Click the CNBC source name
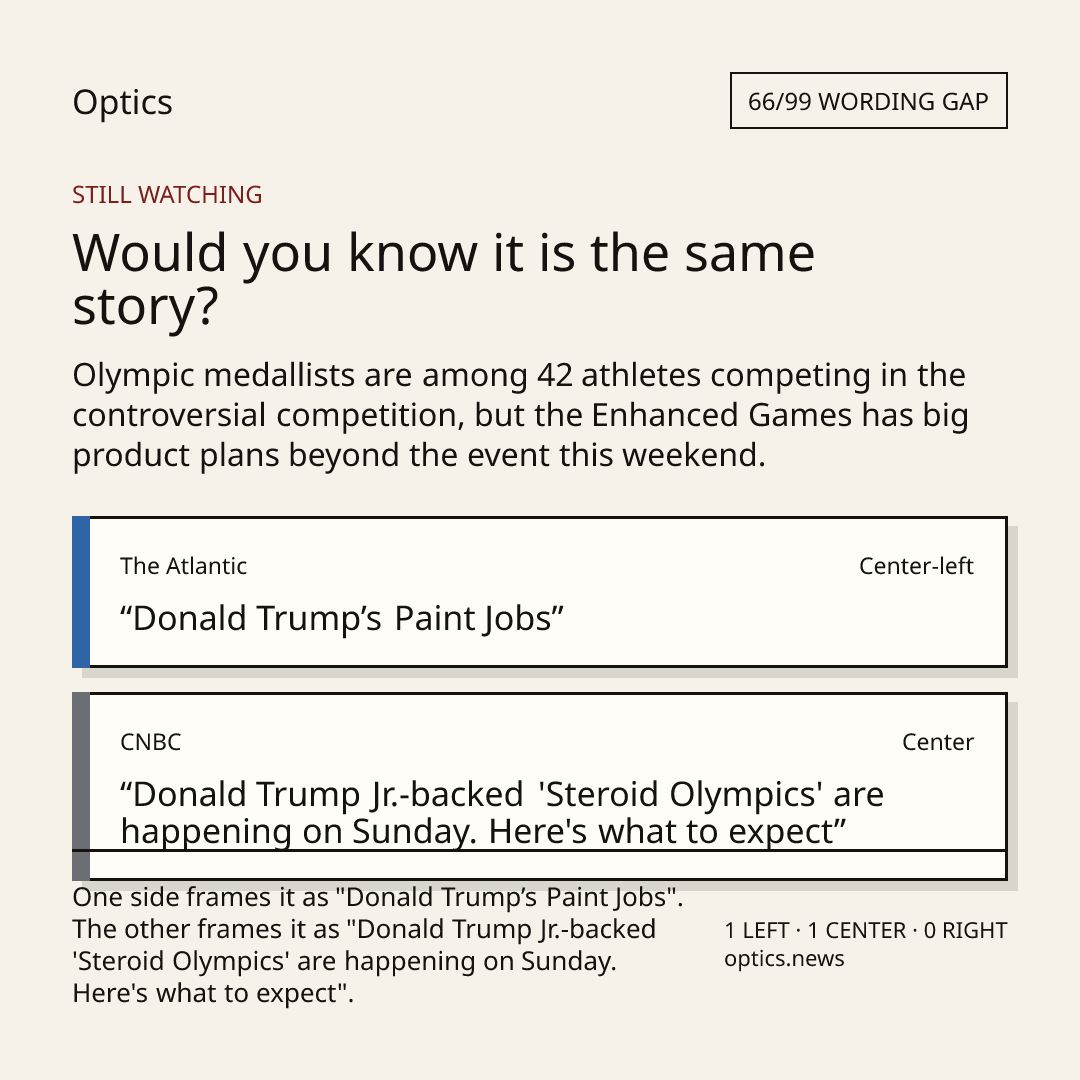The width and height of the screenshot is (1080, 1080). tap(151, 742)
